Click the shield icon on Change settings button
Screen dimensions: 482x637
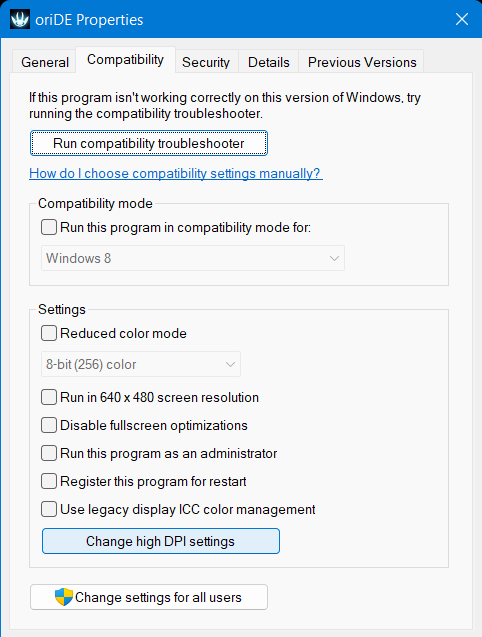[x=64, y=597]
